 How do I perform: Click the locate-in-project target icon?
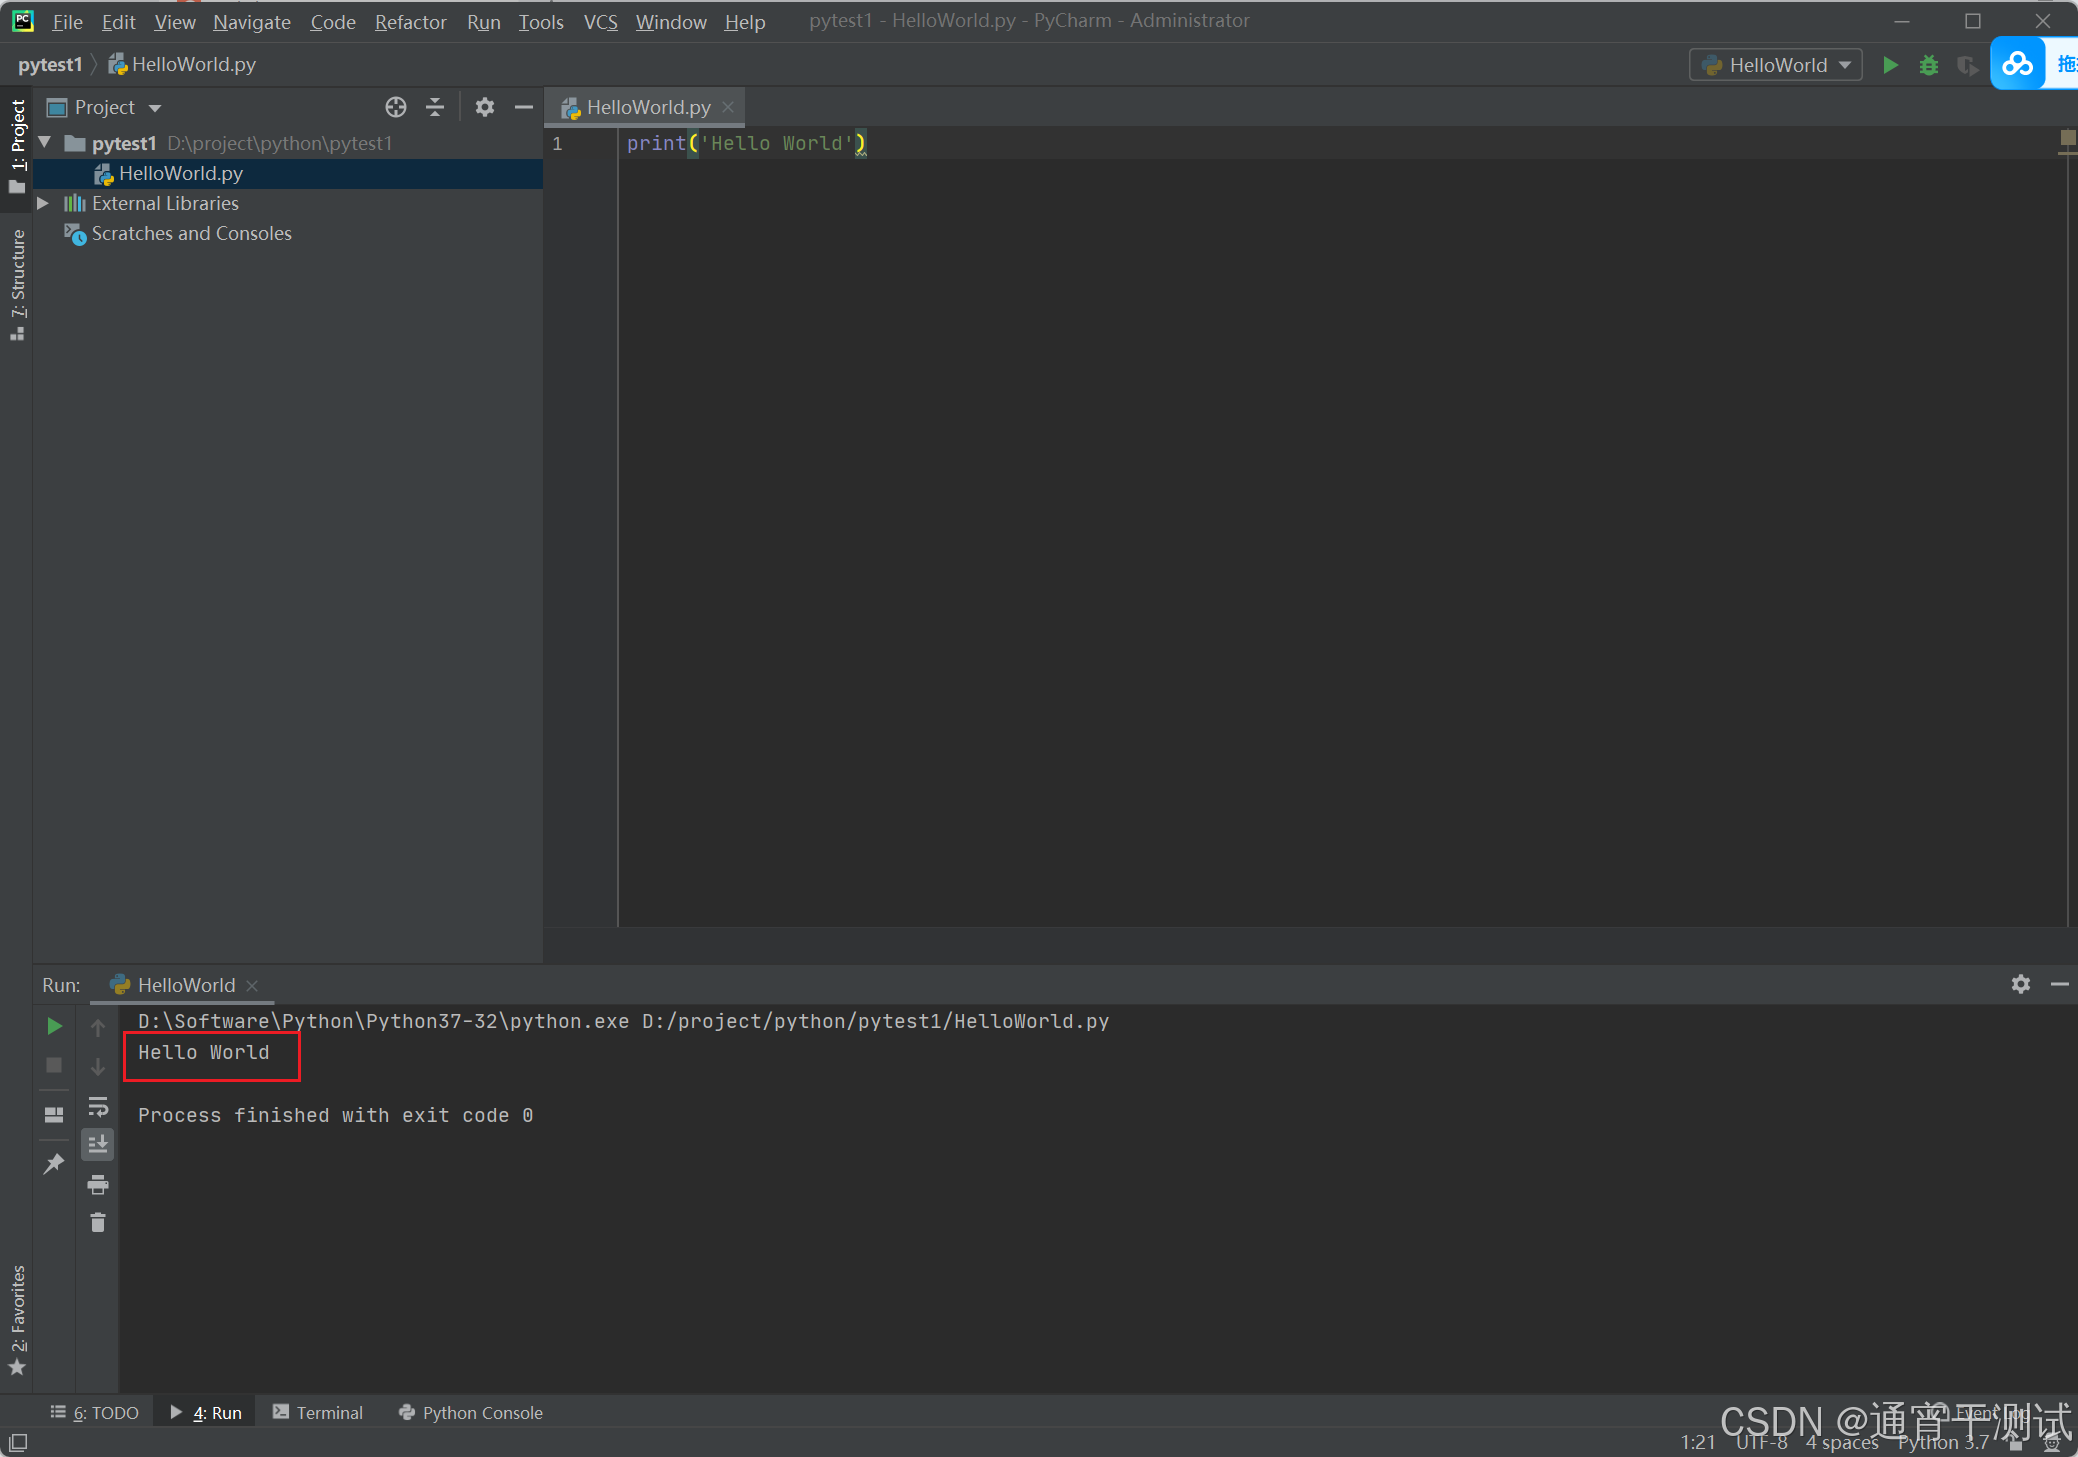point(396,107)
